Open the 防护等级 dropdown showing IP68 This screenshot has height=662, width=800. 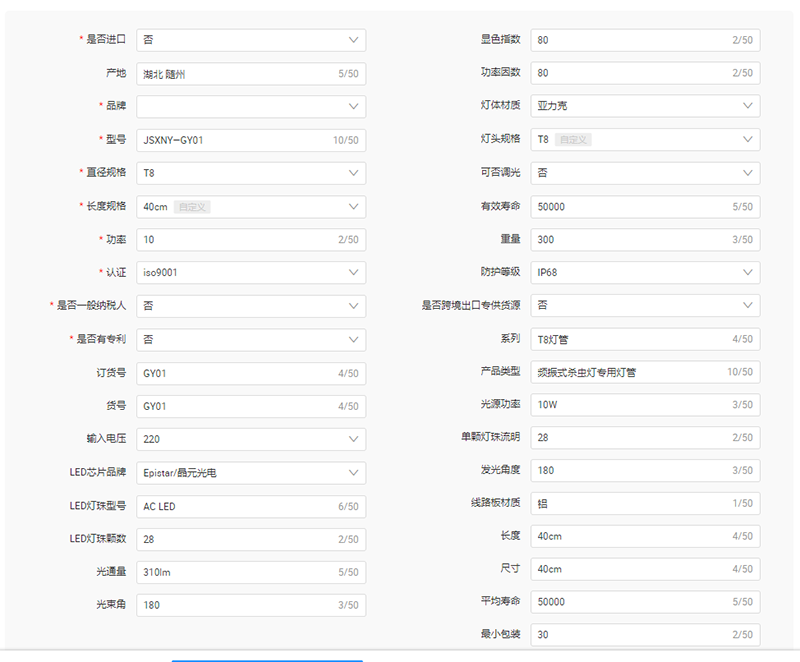643,272
